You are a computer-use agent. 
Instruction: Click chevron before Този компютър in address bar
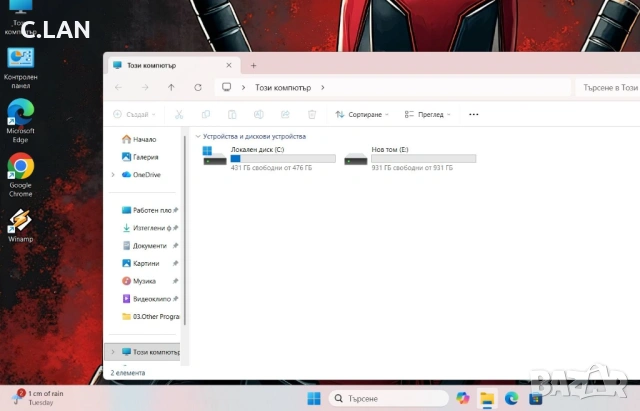(243, 87)
